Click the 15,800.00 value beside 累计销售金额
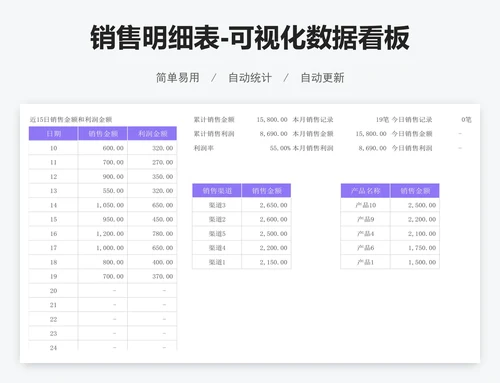This screenshot has width=500, height=383. (272, 120)
